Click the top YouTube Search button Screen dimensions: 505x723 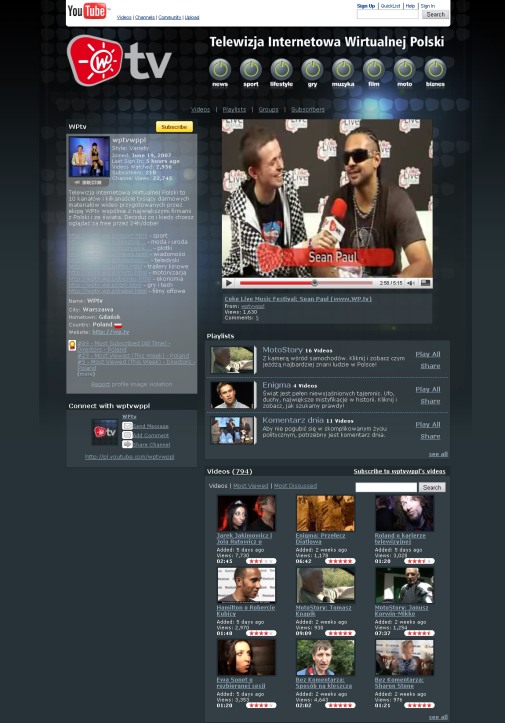(x=435, y=14)
